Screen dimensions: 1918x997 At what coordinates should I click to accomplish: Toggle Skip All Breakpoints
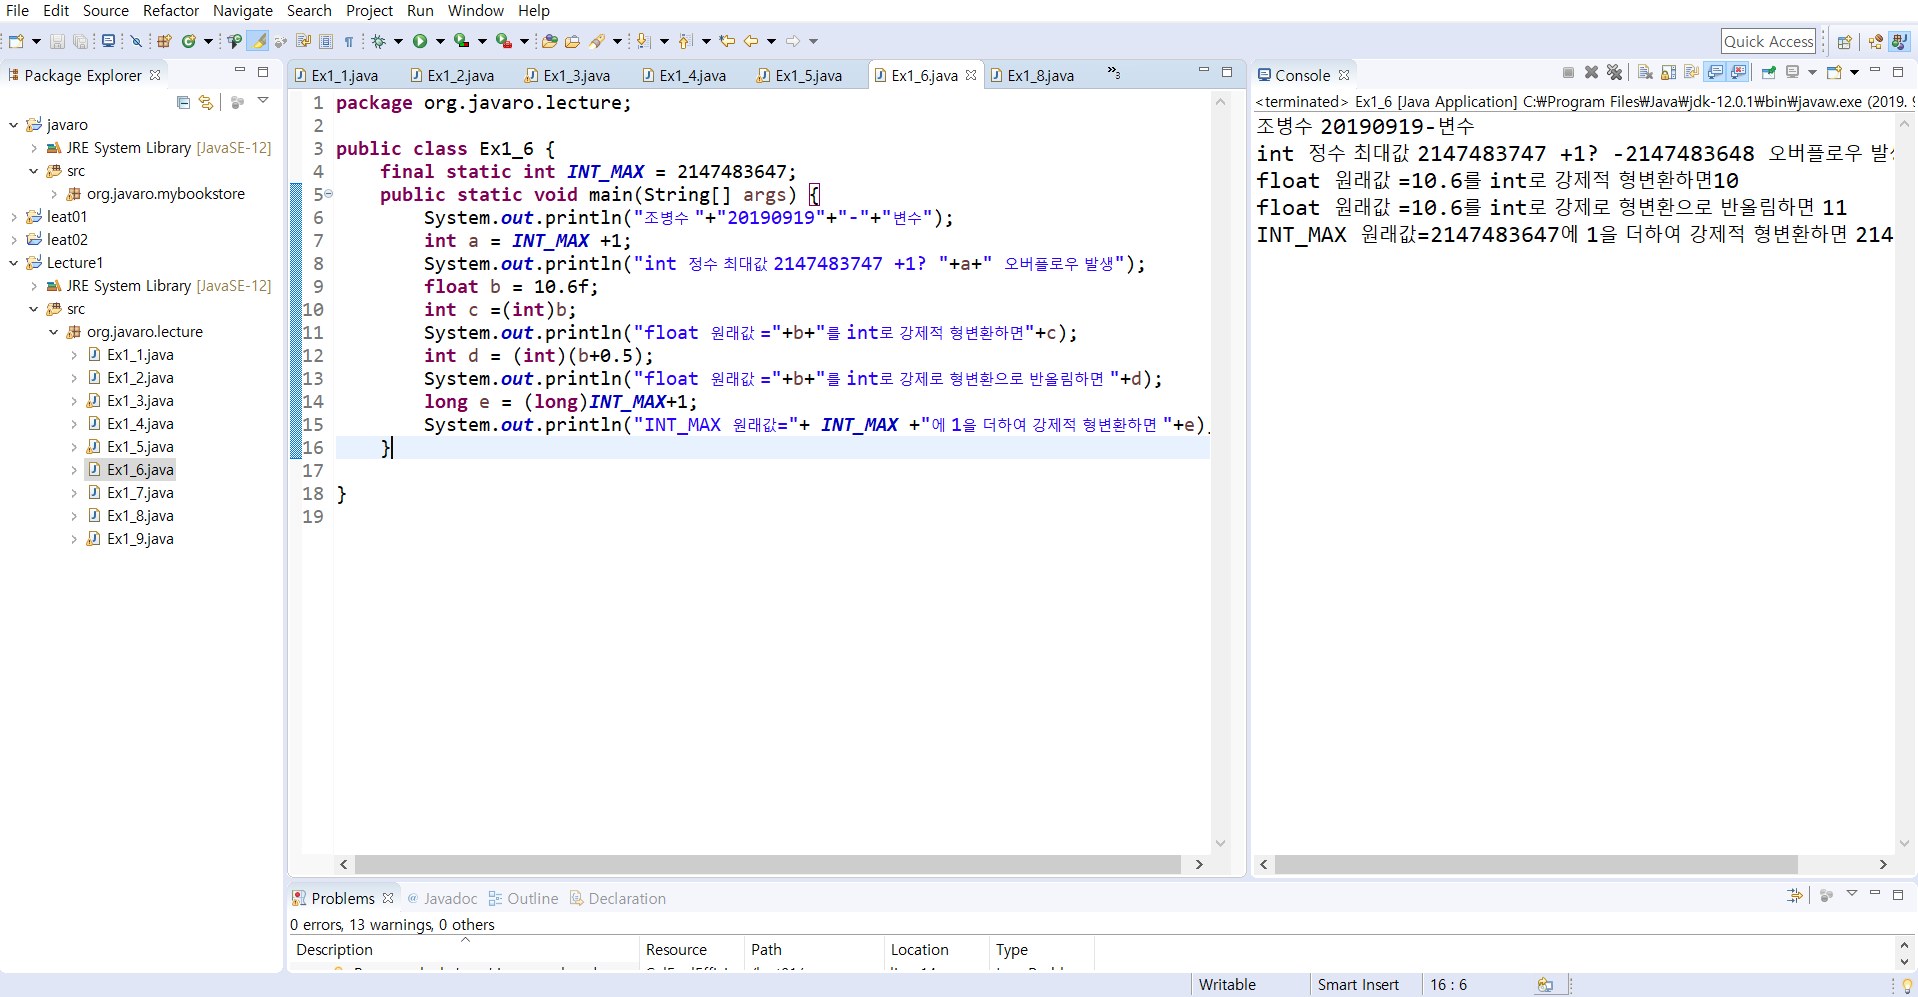tap(136, 41)
